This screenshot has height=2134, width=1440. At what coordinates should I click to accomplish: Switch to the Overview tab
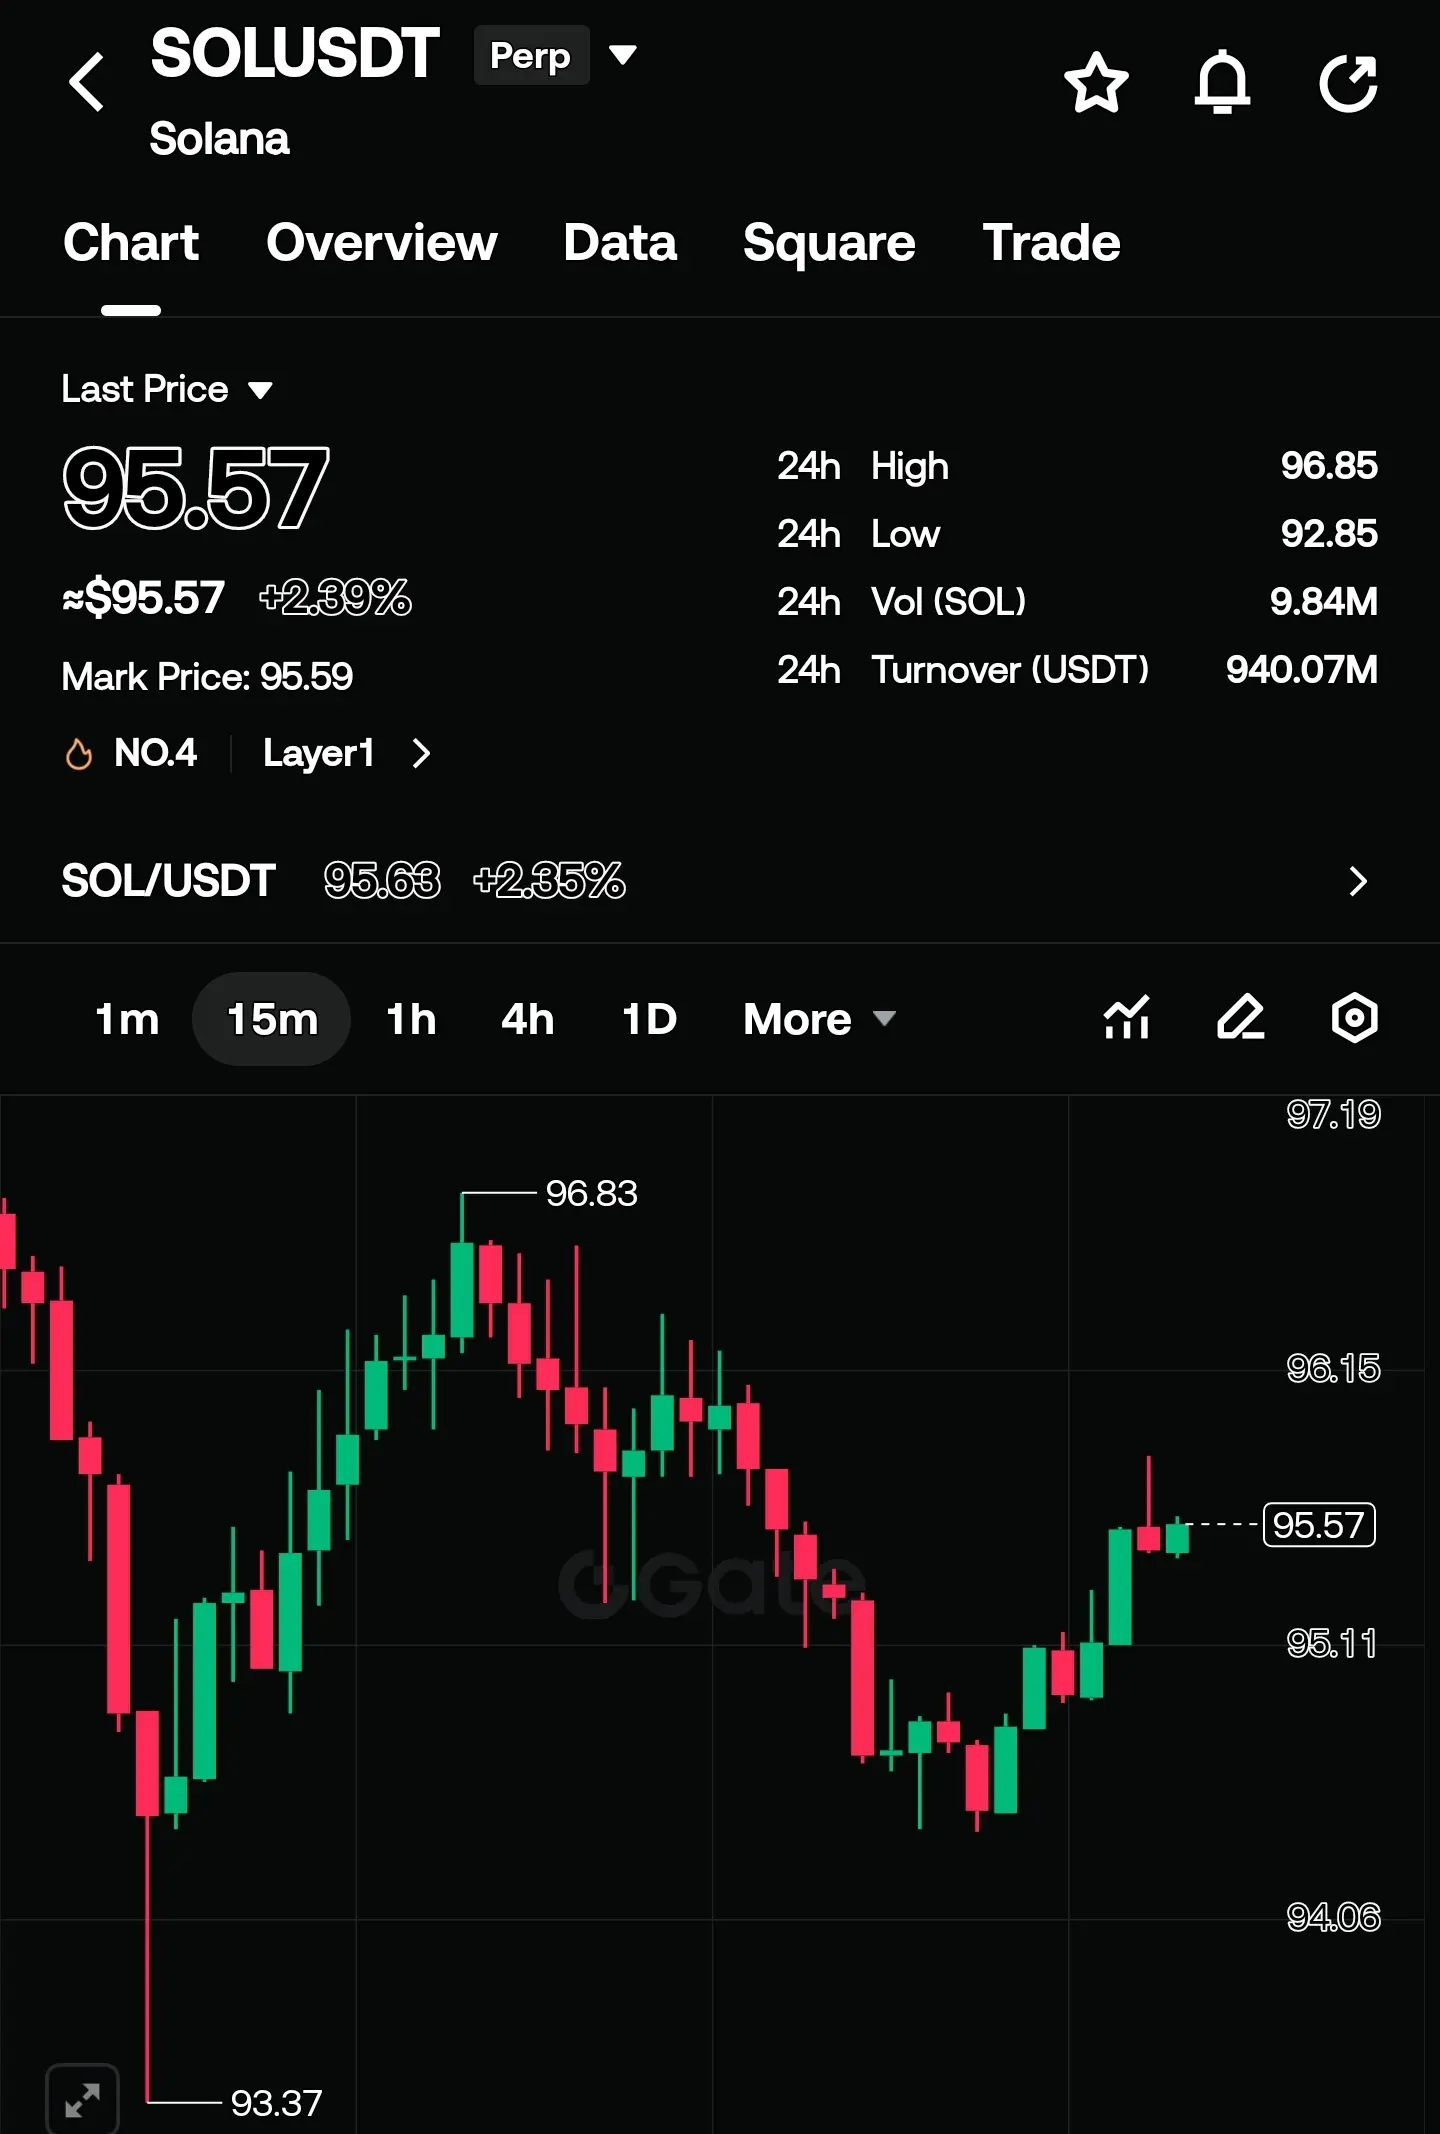coord(382,242)
